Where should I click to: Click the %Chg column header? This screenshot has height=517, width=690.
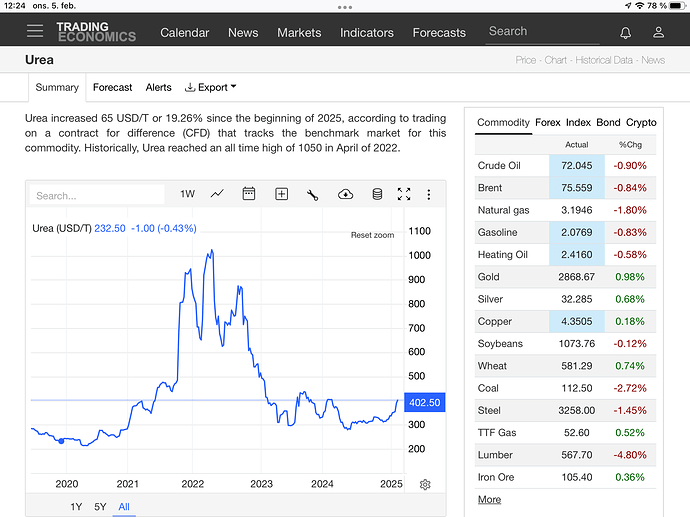630,145
